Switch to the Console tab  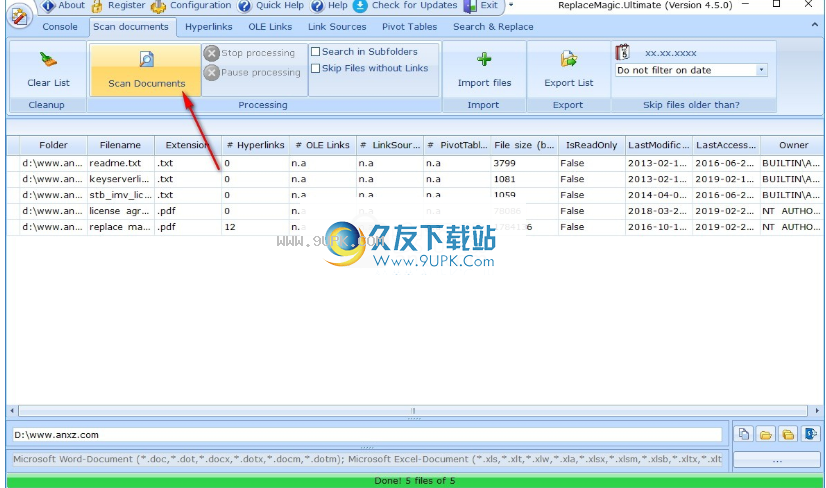tap(60, 26)
